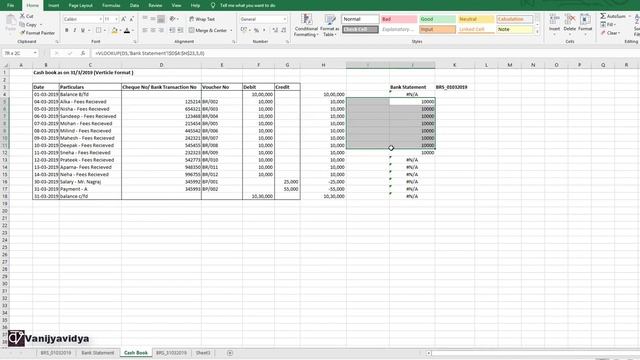
Task: Click the text Orientation icon
Action: (173, 19)
